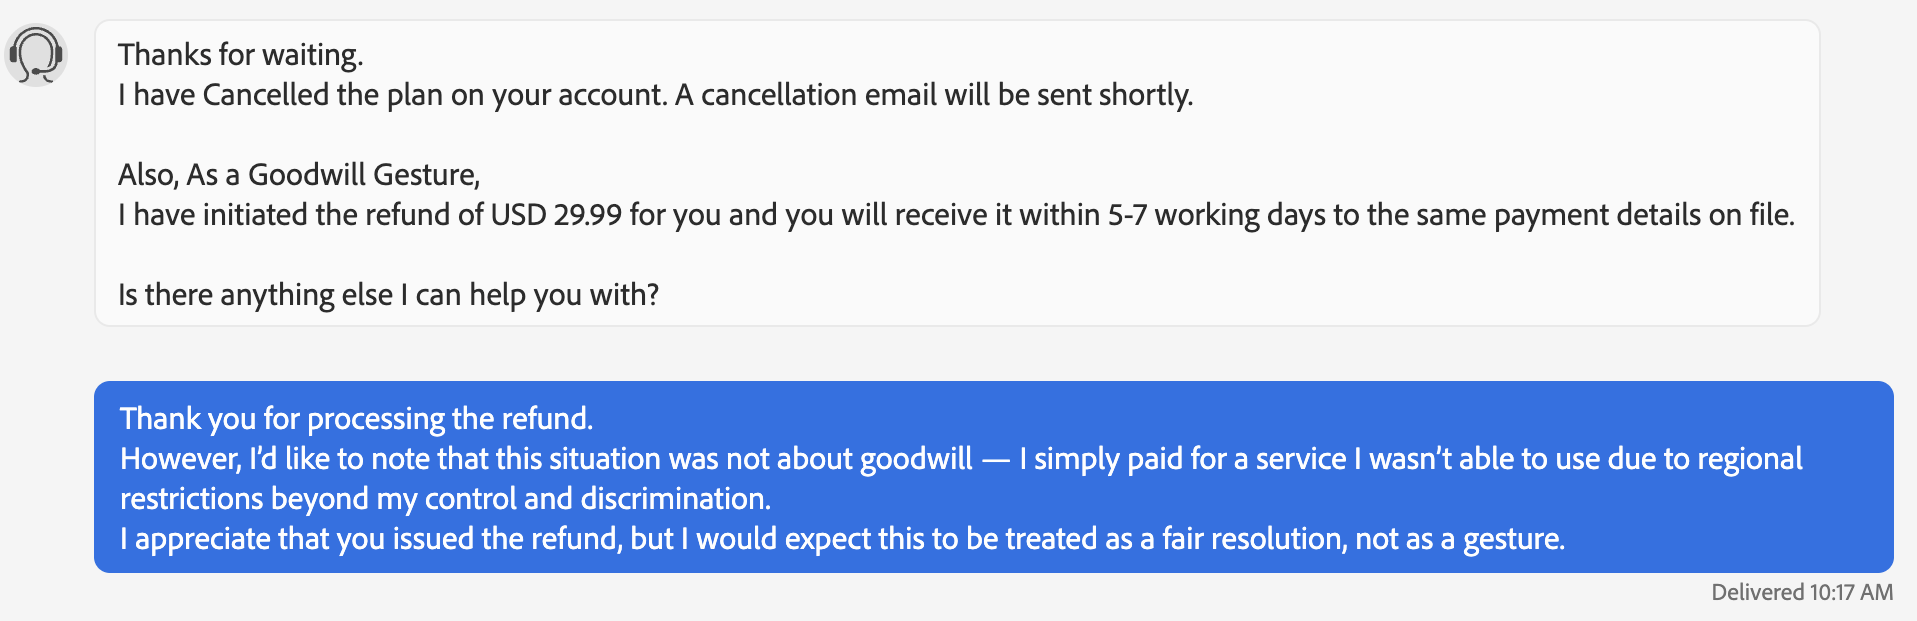Click the "Delivered" status label
The height and width of the screenshot is (621, 1917).
(1757, 592)
